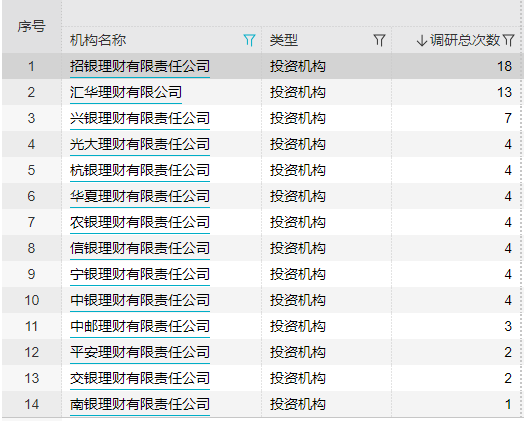525x422 pixels.
Task: Select the 序号 column header
Action: click(32, 27)
